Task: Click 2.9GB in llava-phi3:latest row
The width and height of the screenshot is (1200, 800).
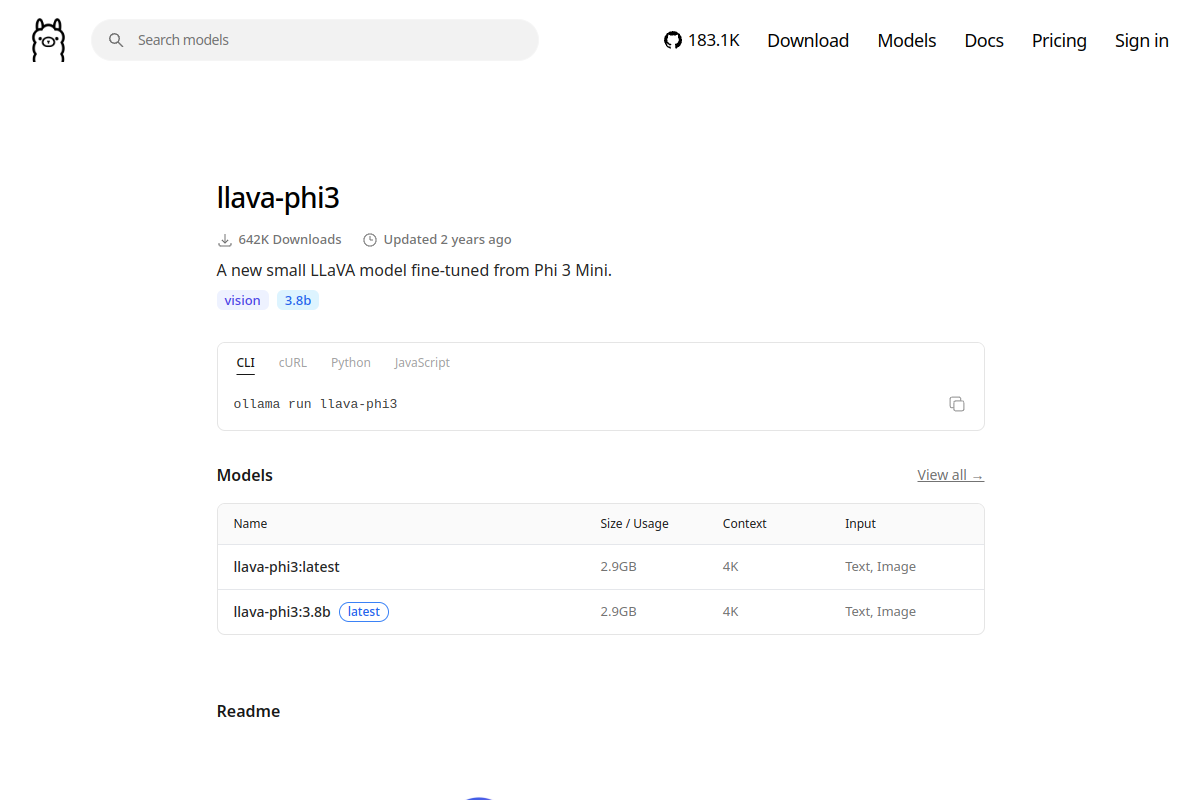Action: pyautogui.click(x=618, y=567)
